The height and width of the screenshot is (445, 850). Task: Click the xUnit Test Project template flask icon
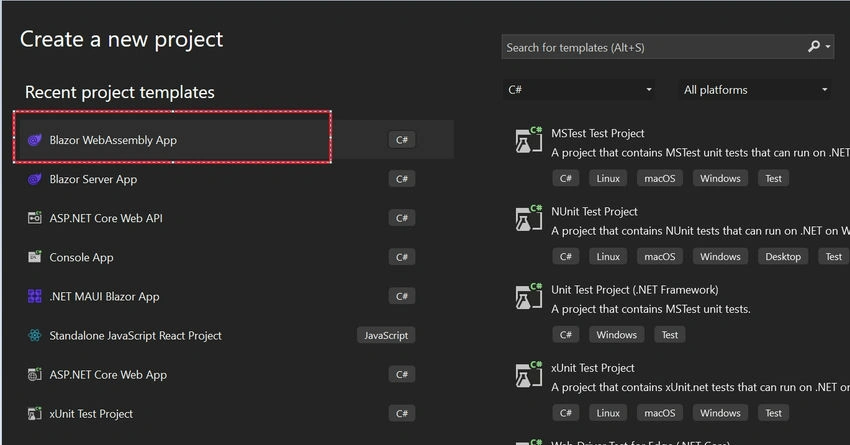[529, 375]
